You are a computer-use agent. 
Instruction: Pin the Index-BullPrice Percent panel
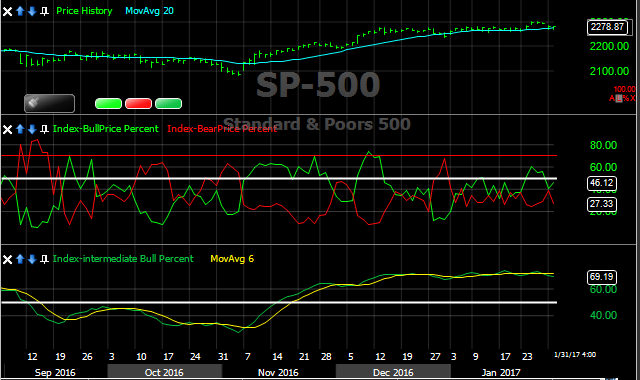pyautogui.click(x=44, y=129)
